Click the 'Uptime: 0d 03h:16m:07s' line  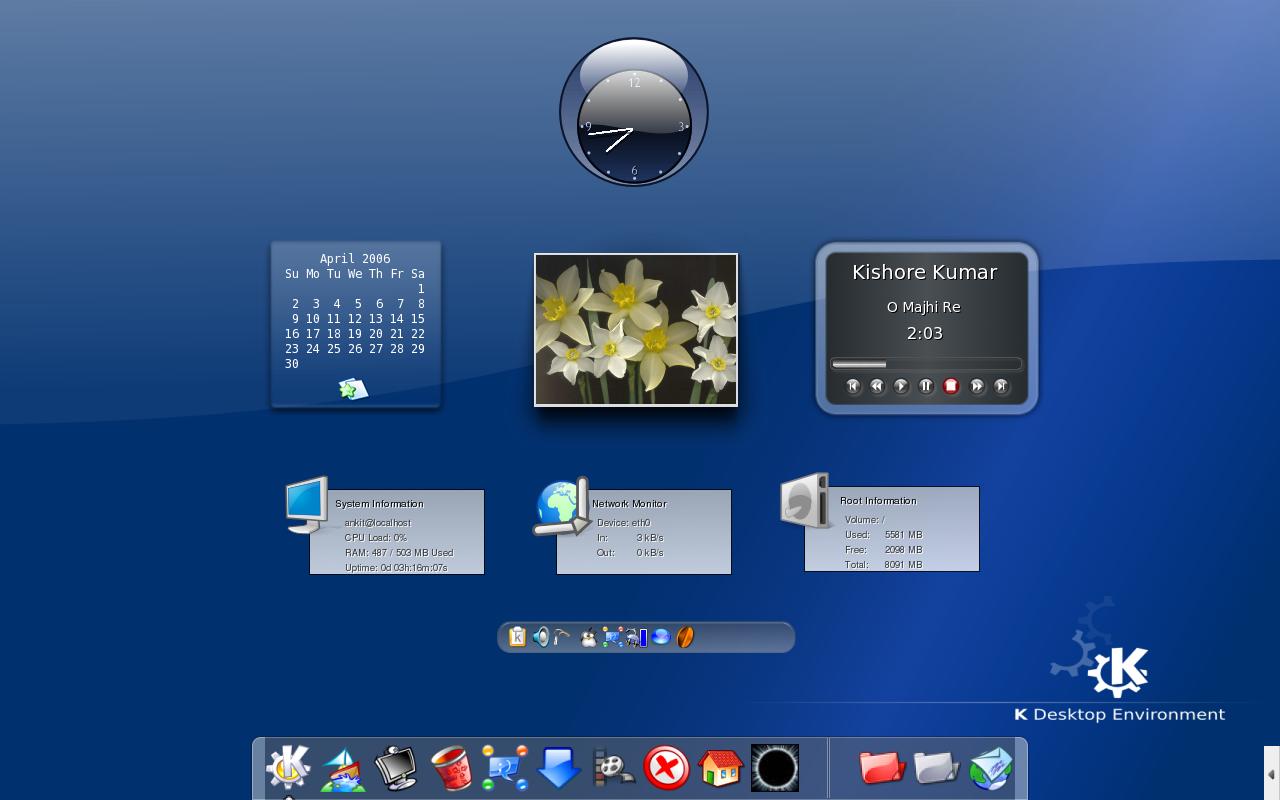396,567
